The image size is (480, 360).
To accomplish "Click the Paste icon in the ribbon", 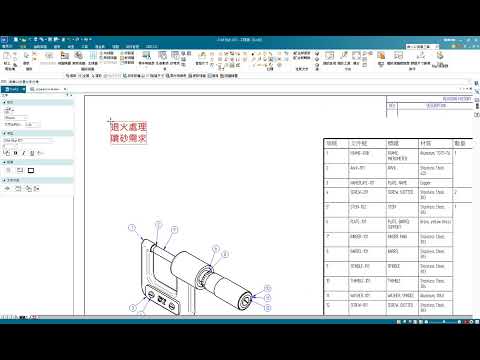I will coord(7,56).
